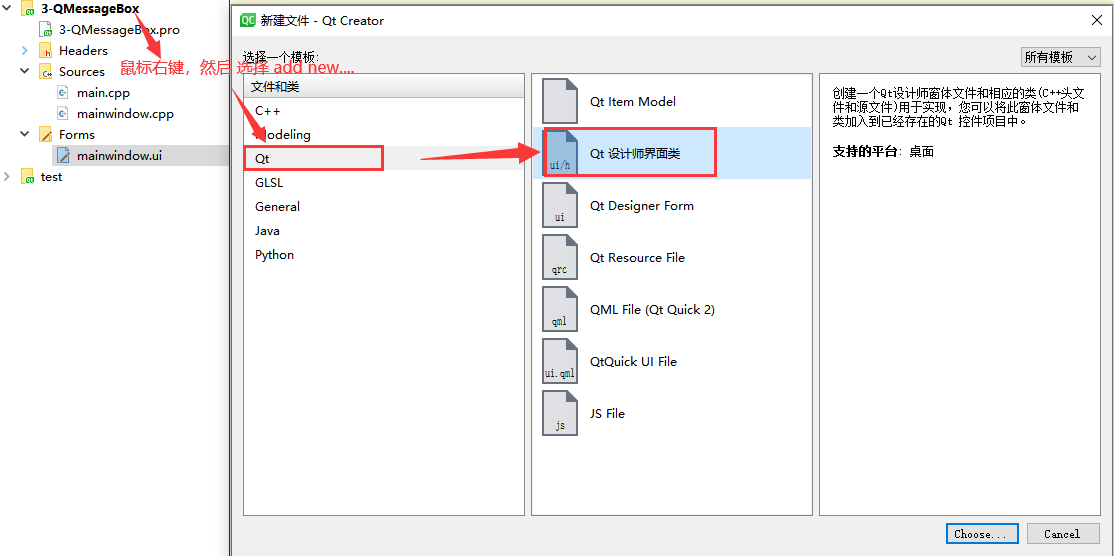1114x556 pixels.
Task: Select the Qt Item Model template icon
Action: [x=560, y=101]
